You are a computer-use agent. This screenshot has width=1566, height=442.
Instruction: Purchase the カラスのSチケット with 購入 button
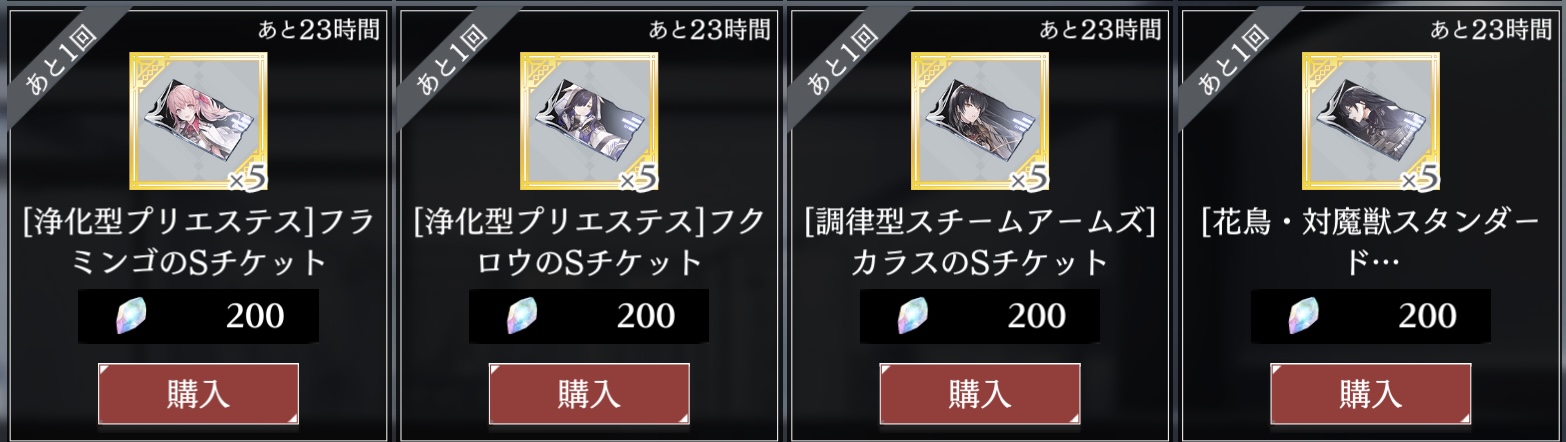[980, 393]
